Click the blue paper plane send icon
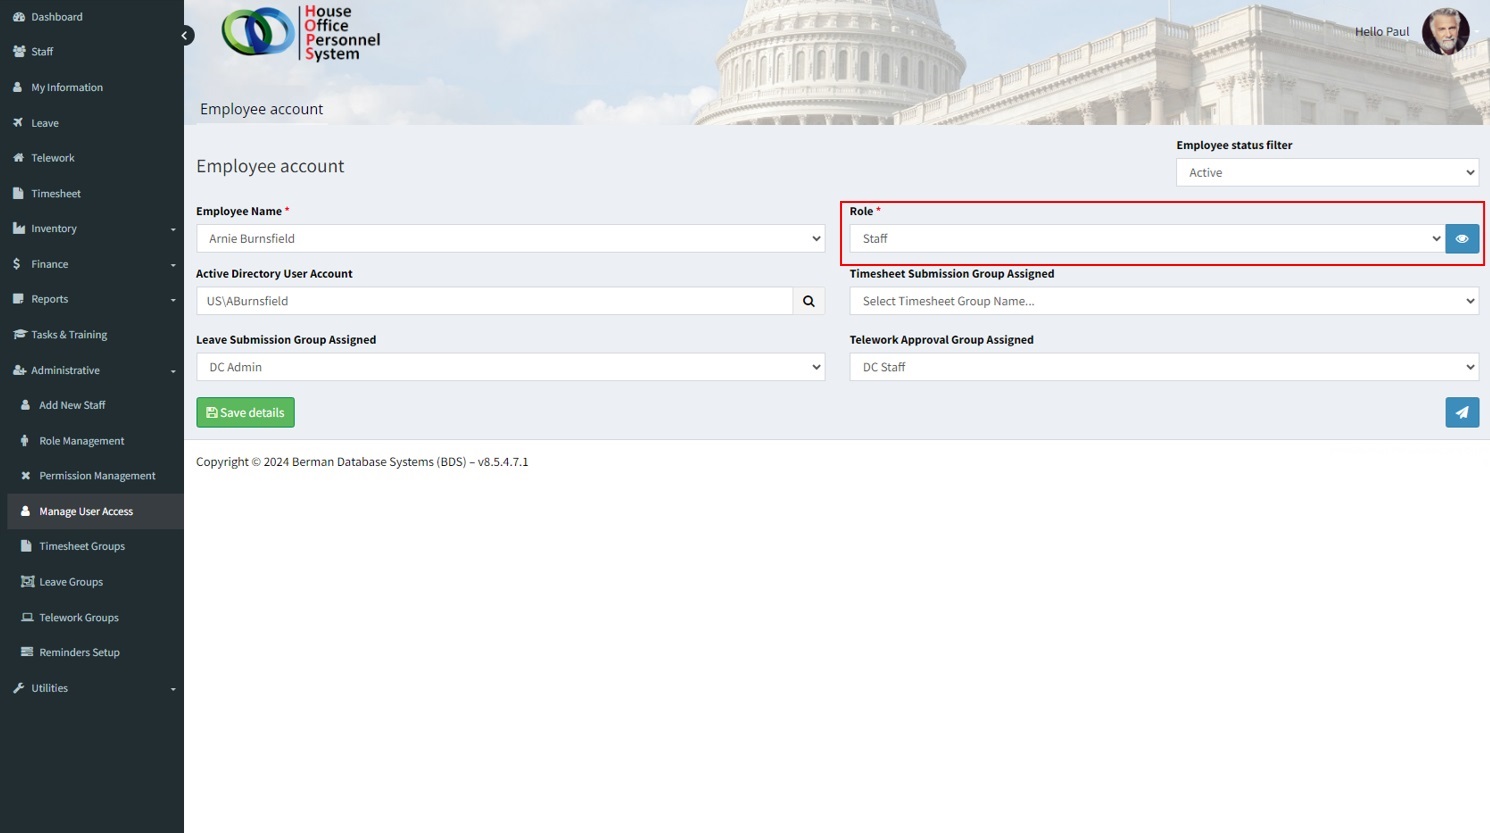The image size is (1490, 833). coord(1461,413)
